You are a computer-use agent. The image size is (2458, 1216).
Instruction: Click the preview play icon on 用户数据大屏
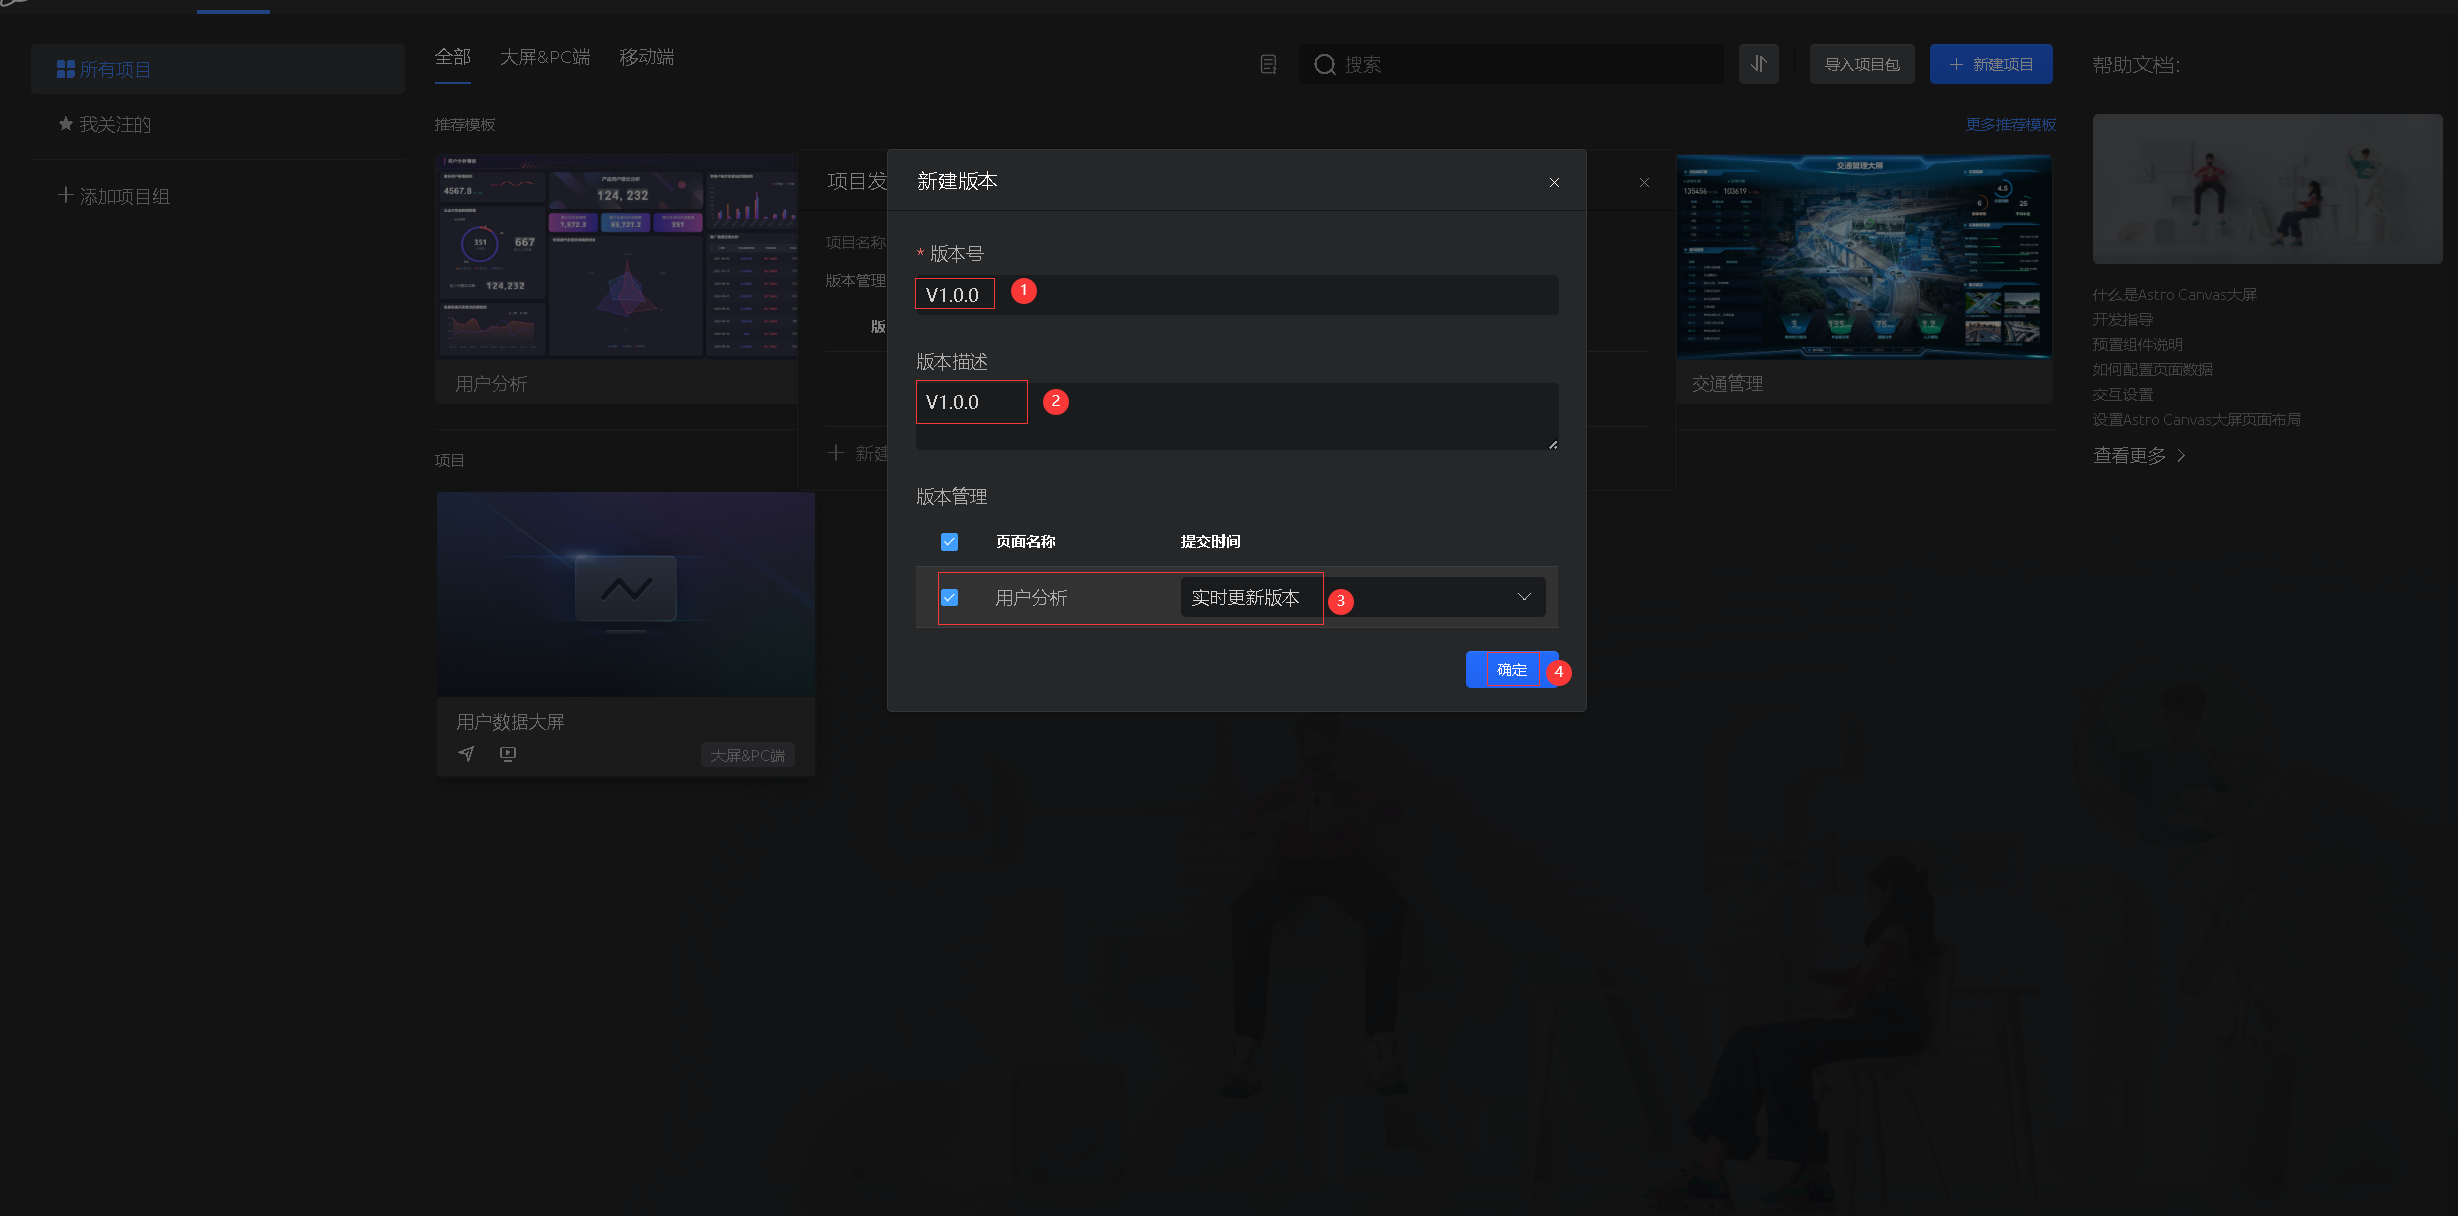pos(508,754)
